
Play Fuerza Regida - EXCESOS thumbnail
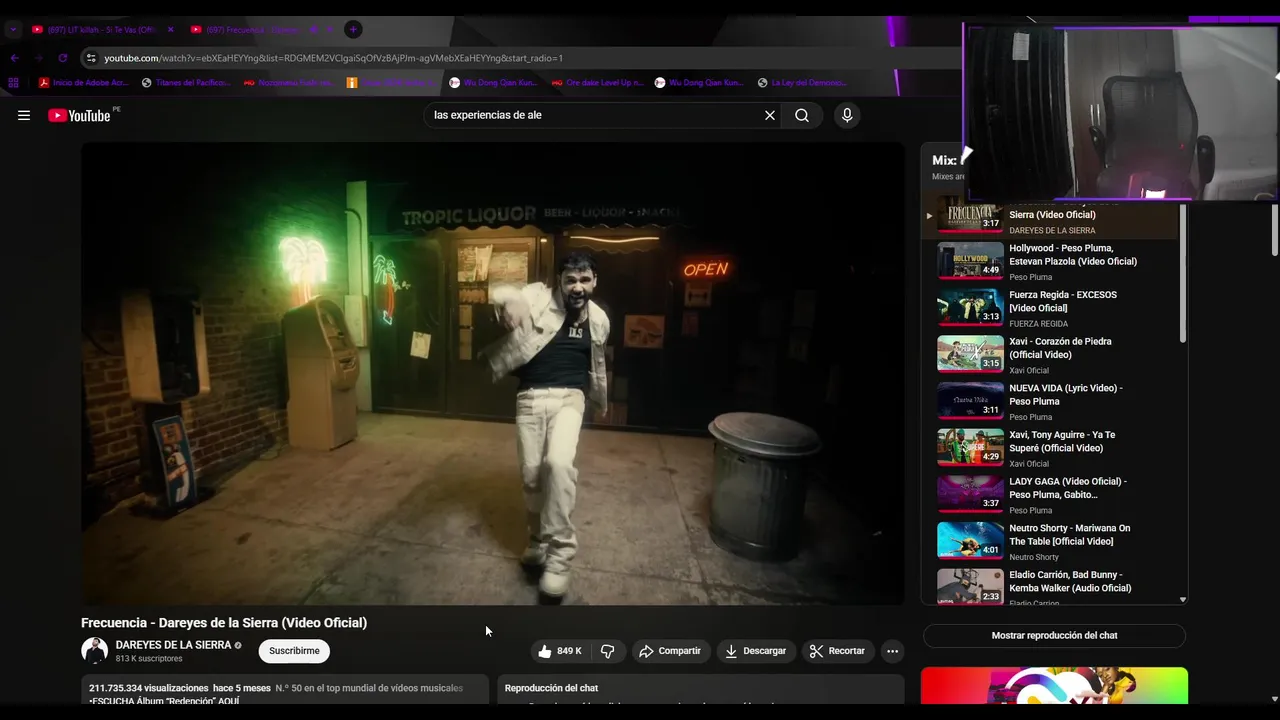point(970,307)
